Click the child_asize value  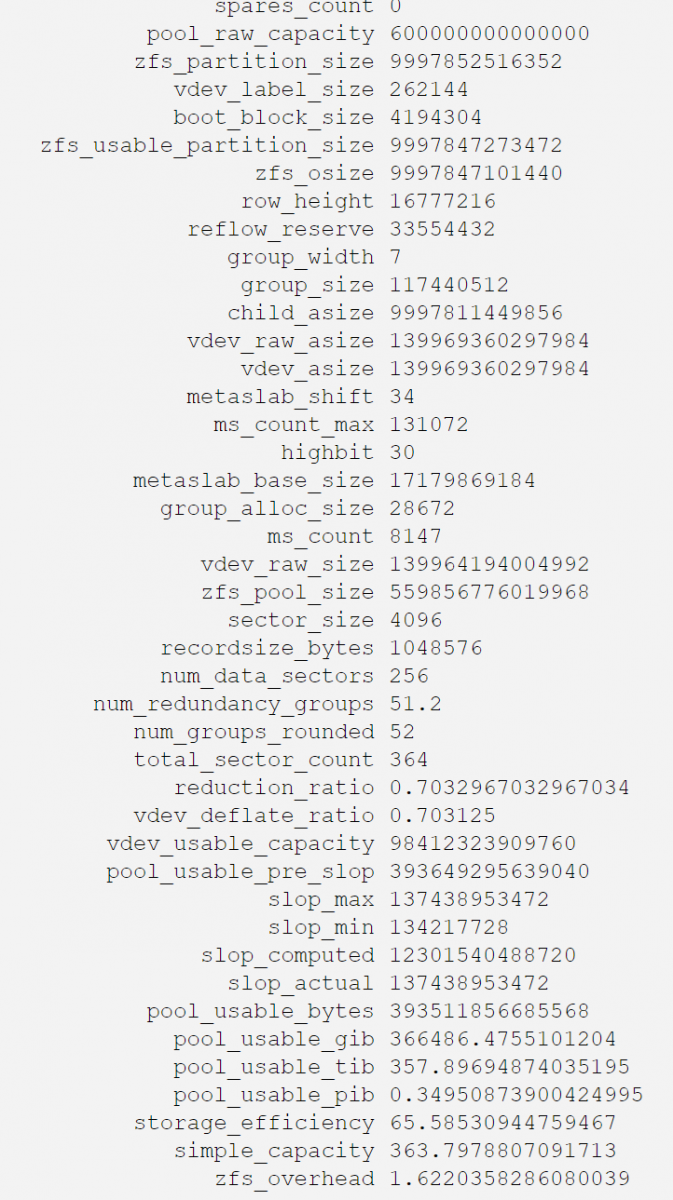coord(476,314)
